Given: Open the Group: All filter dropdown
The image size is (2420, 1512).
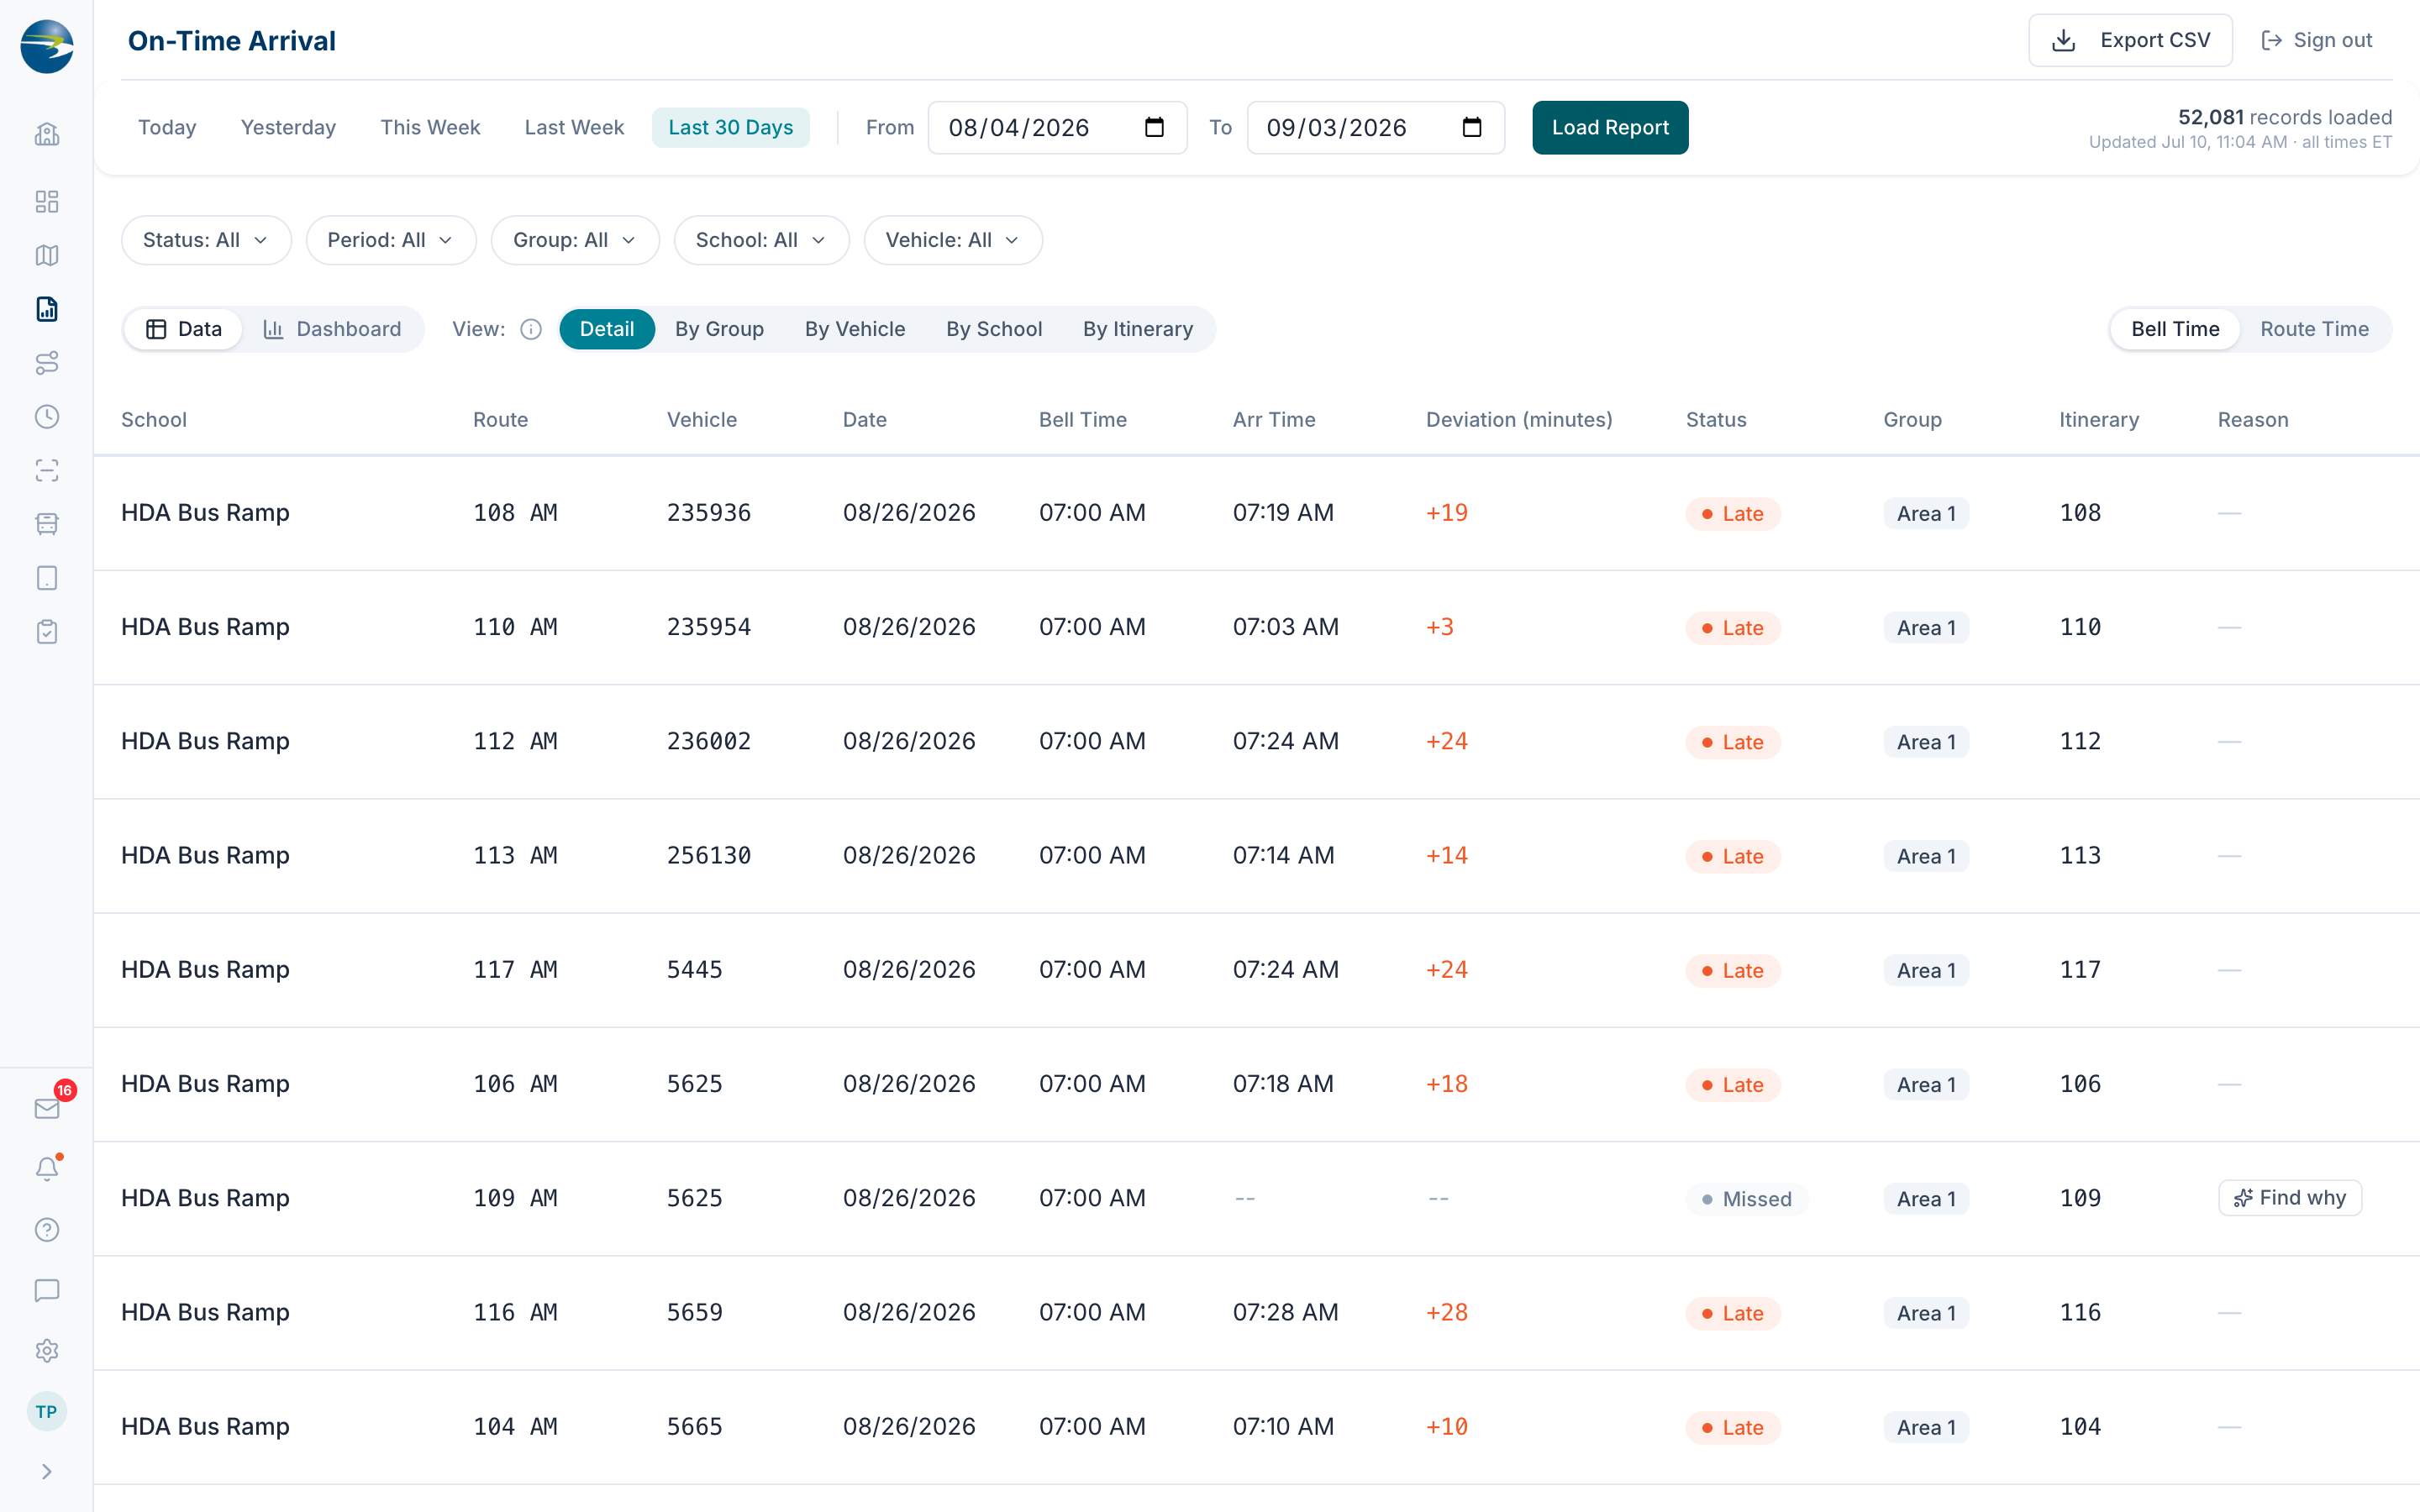Looking at the screenshot, I should pyautogui.click(x=575, y=240).
